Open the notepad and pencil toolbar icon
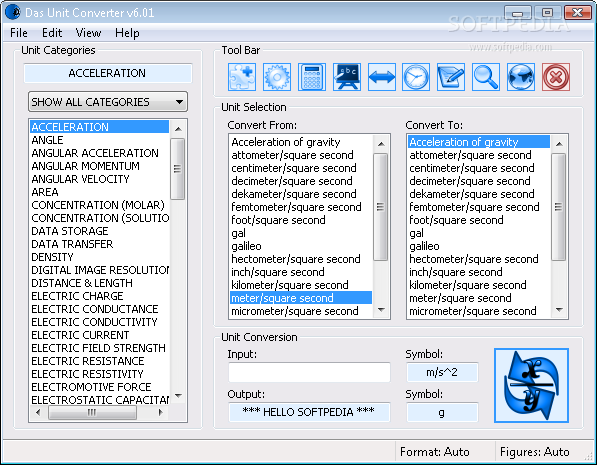 pyautogui.click(x=451, y=77)
